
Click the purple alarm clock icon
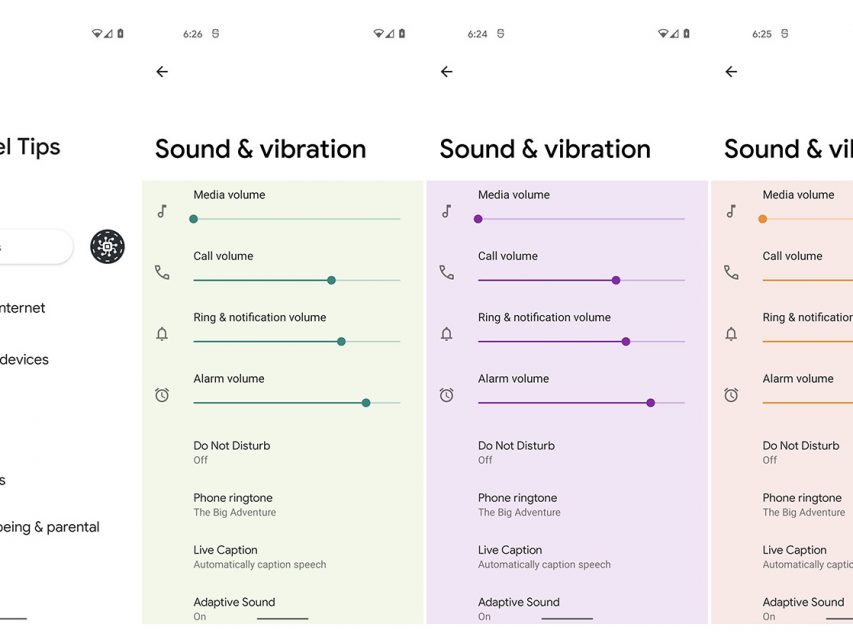coord(446,395)
